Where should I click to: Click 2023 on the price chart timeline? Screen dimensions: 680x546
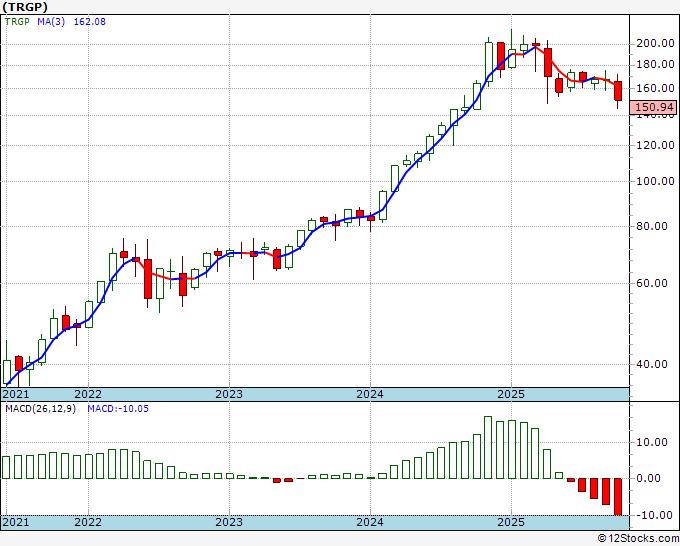(229, 394)
